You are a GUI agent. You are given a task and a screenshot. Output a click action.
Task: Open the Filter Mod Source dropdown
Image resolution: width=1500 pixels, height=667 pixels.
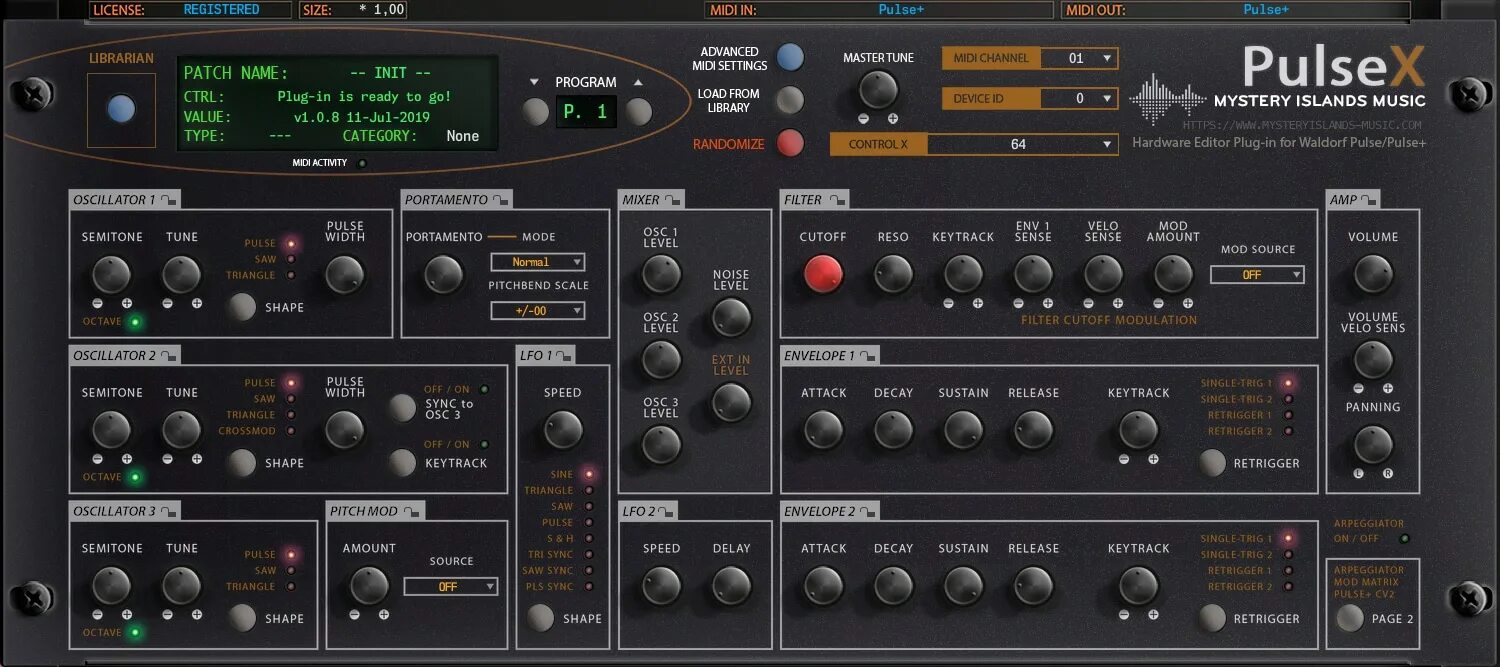1257,274
